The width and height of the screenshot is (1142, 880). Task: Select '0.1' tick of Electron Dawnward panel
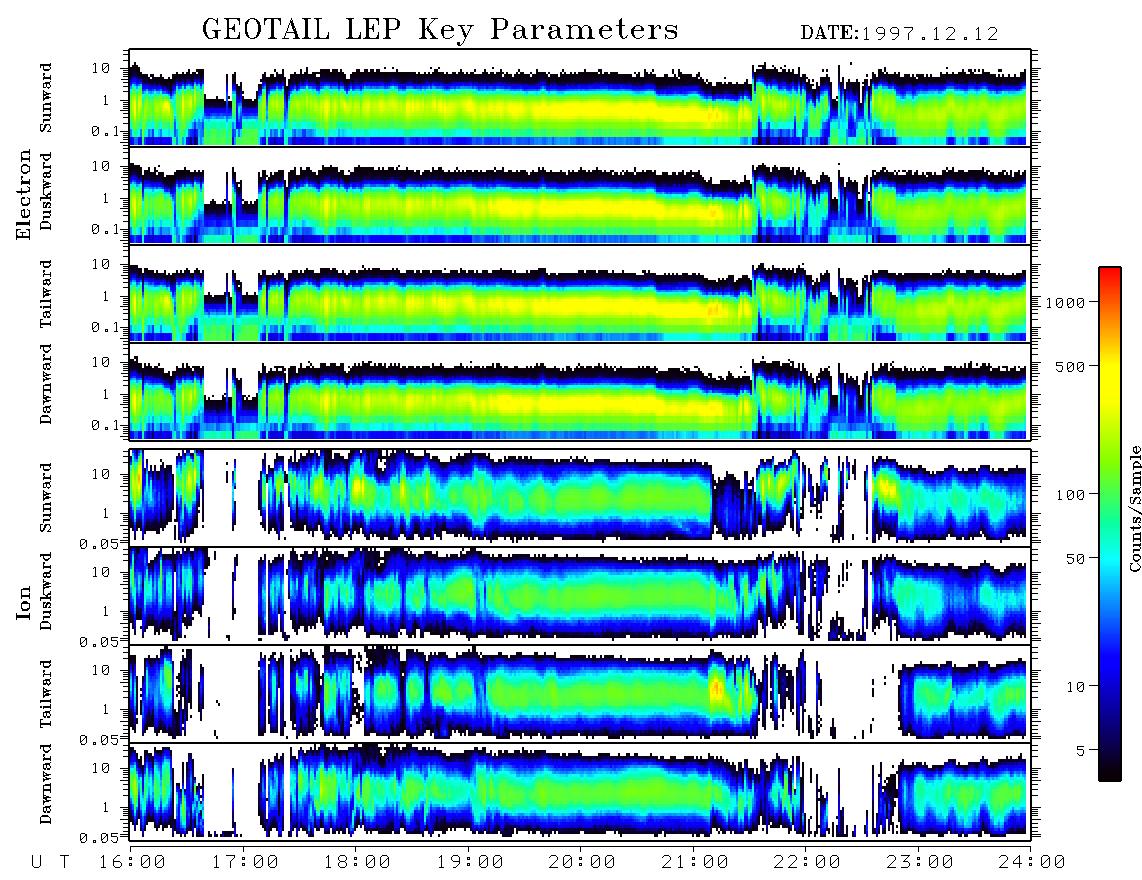coord(105,425)
